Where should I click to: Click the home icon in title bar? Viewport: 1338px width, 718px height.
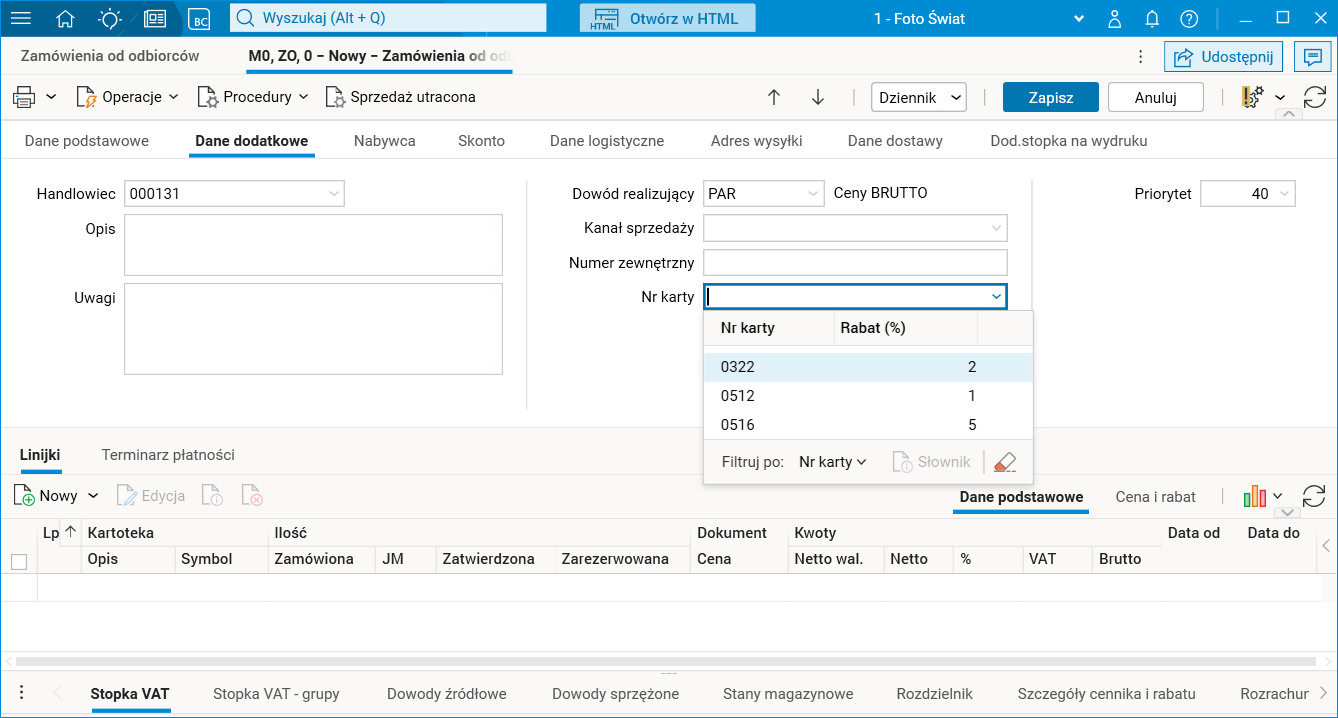(66, 18)
